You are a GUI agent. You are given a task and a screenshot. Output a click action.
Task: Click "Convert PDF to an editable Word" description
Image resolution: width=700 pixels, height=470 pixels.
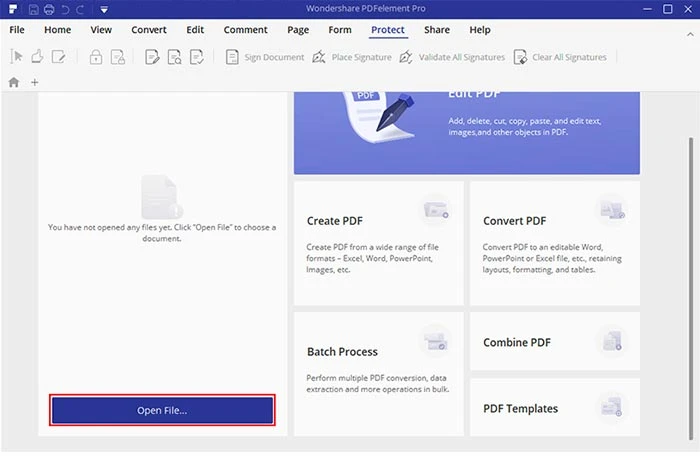552,258
